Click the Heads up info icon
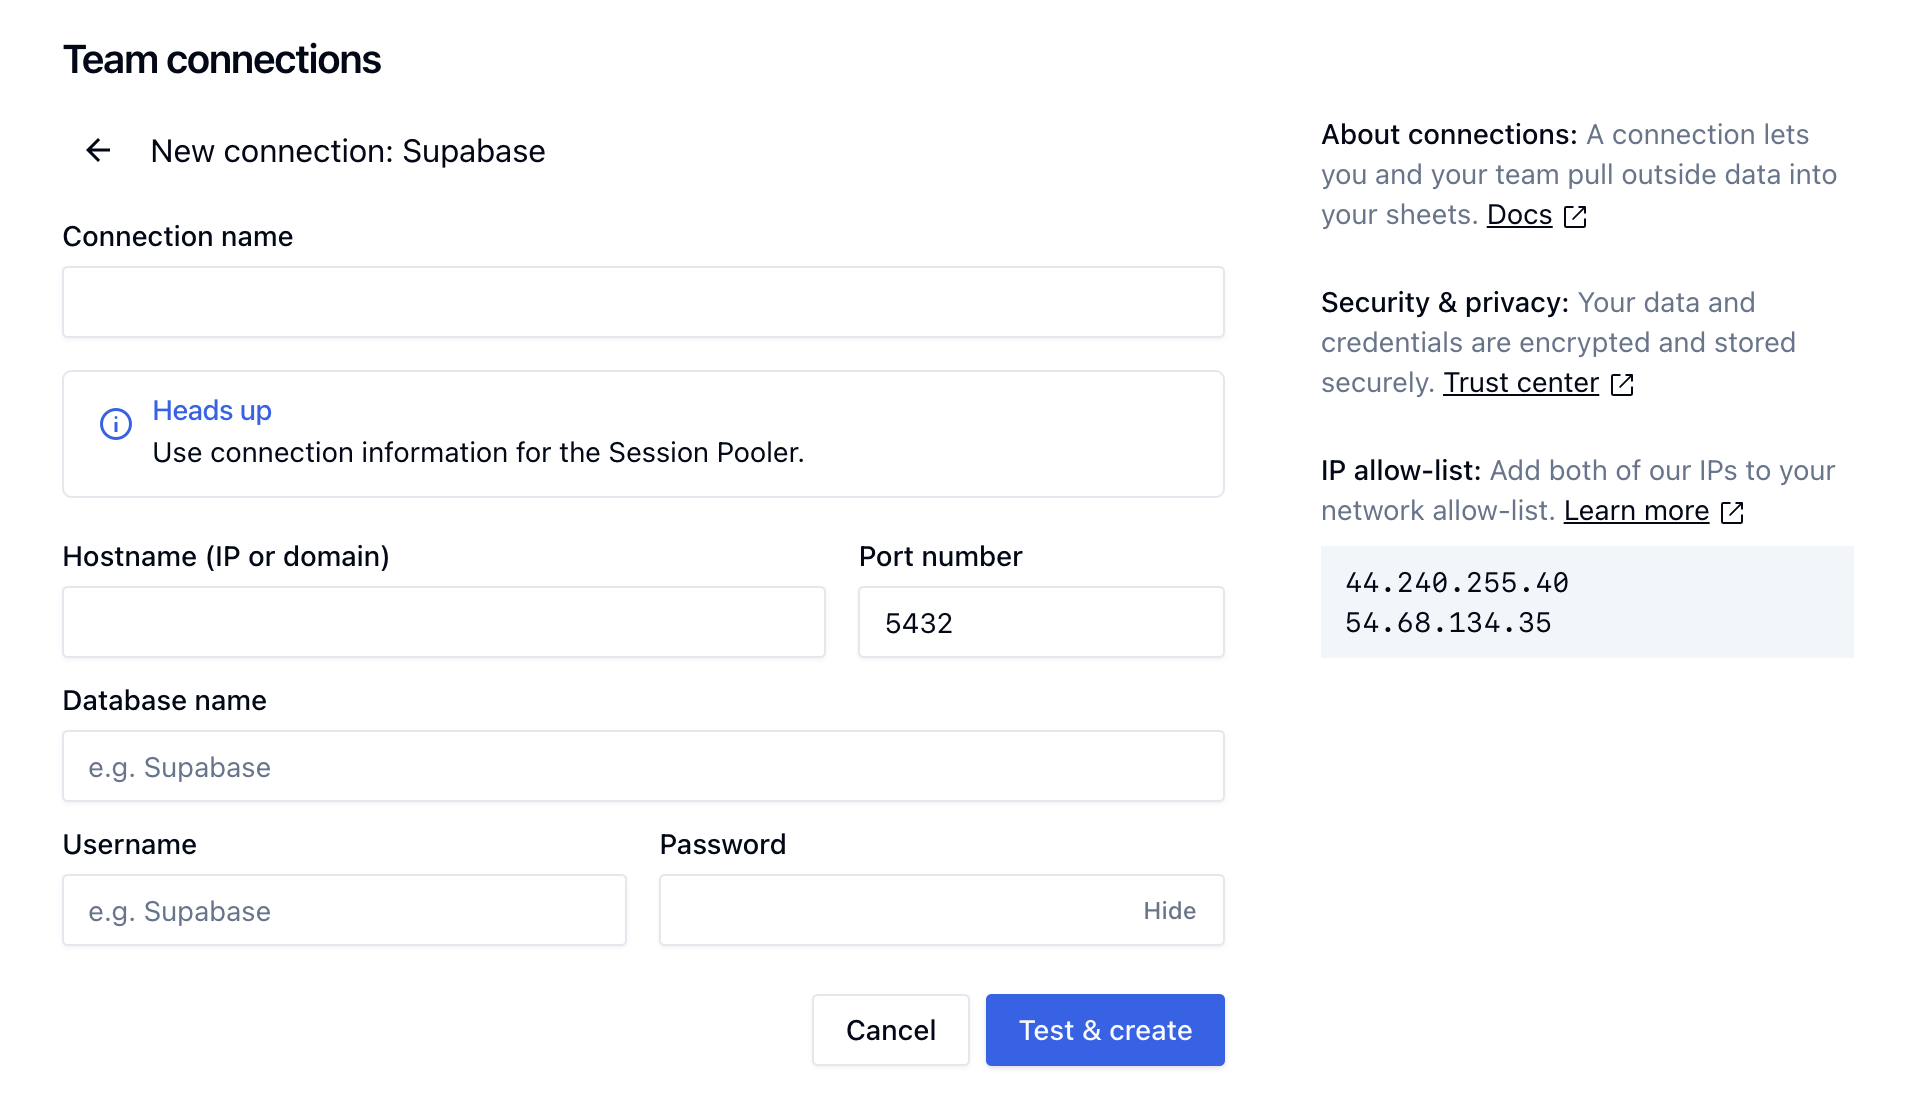The image size is (1912, 1114). tap(116, 424)
